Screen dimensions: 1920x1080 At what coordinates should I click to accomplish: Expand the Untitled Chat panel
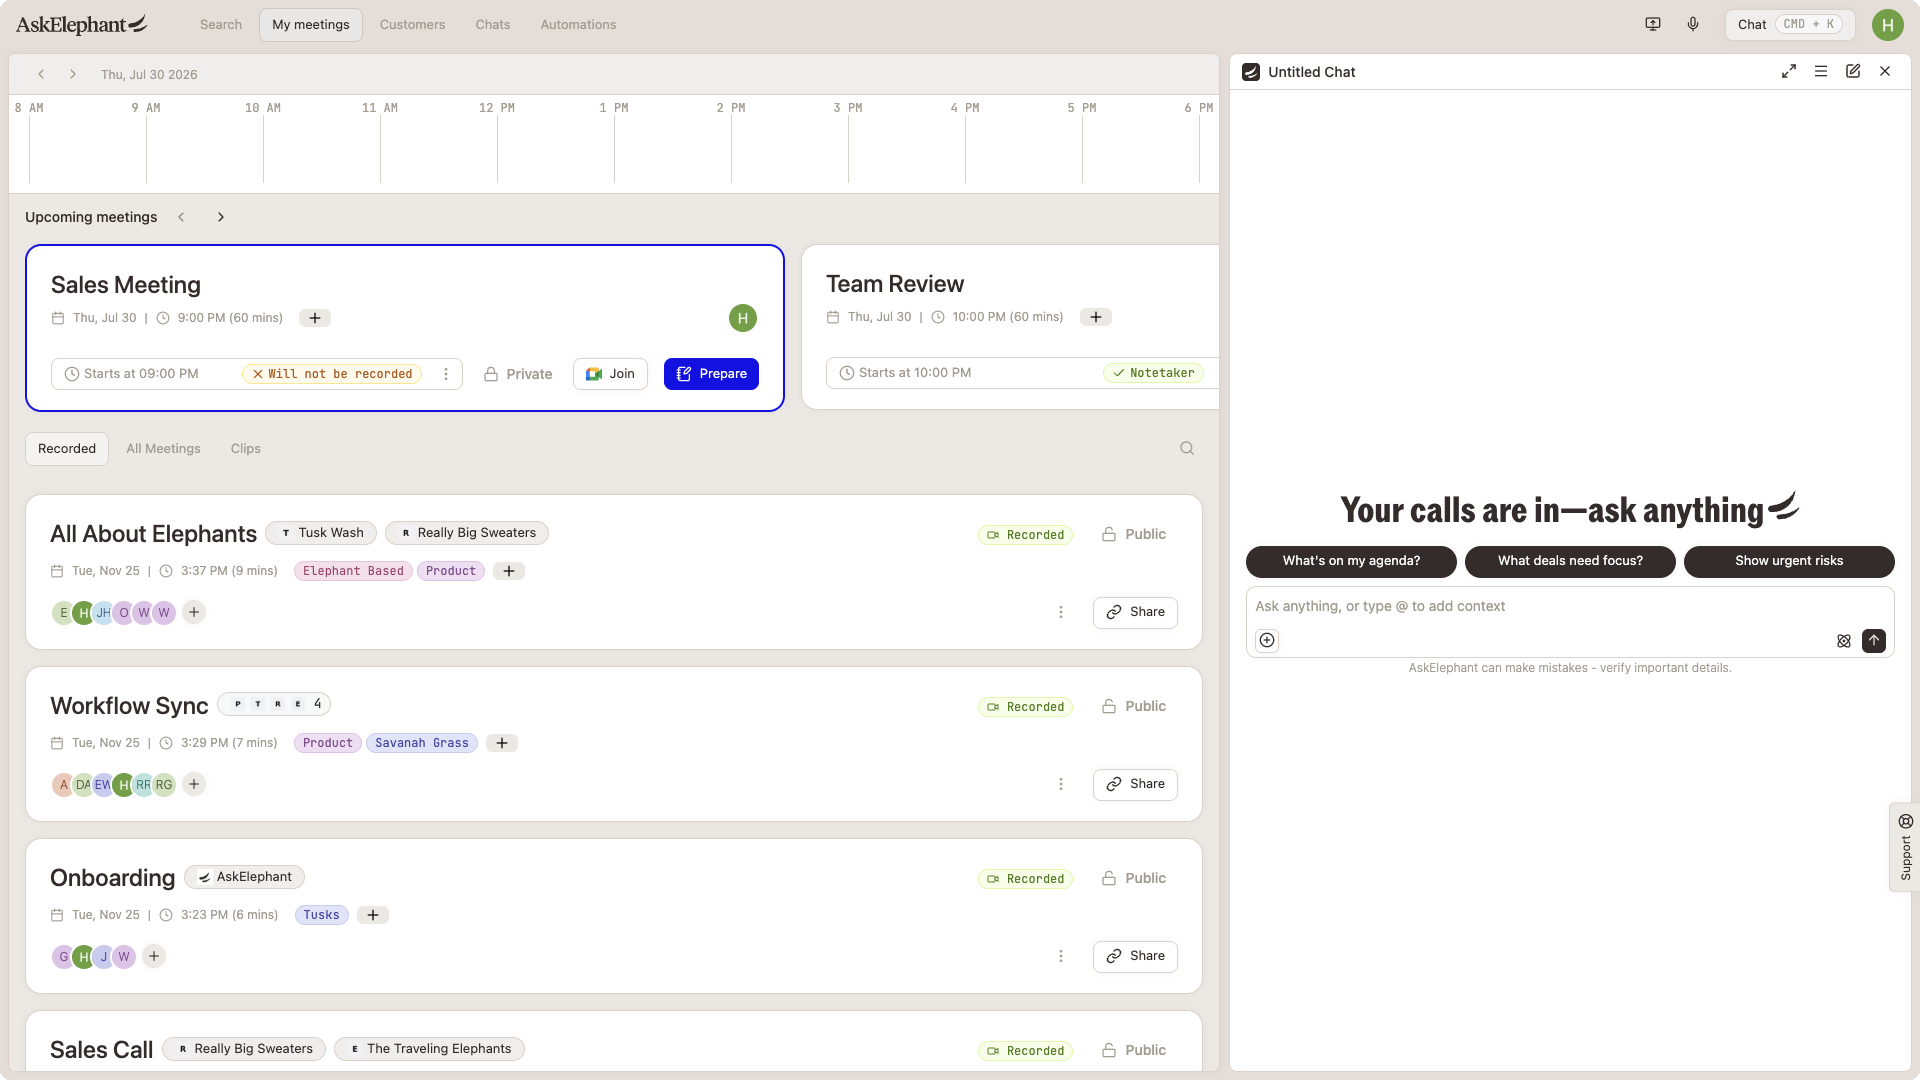1789,72
